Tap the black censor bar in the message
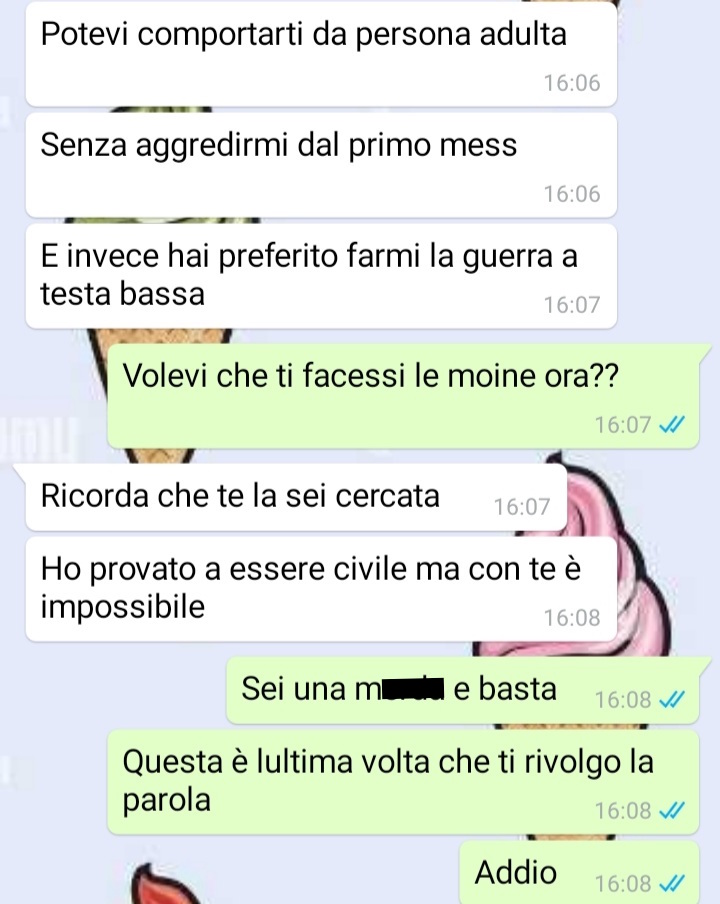 [x=413, y=689]
